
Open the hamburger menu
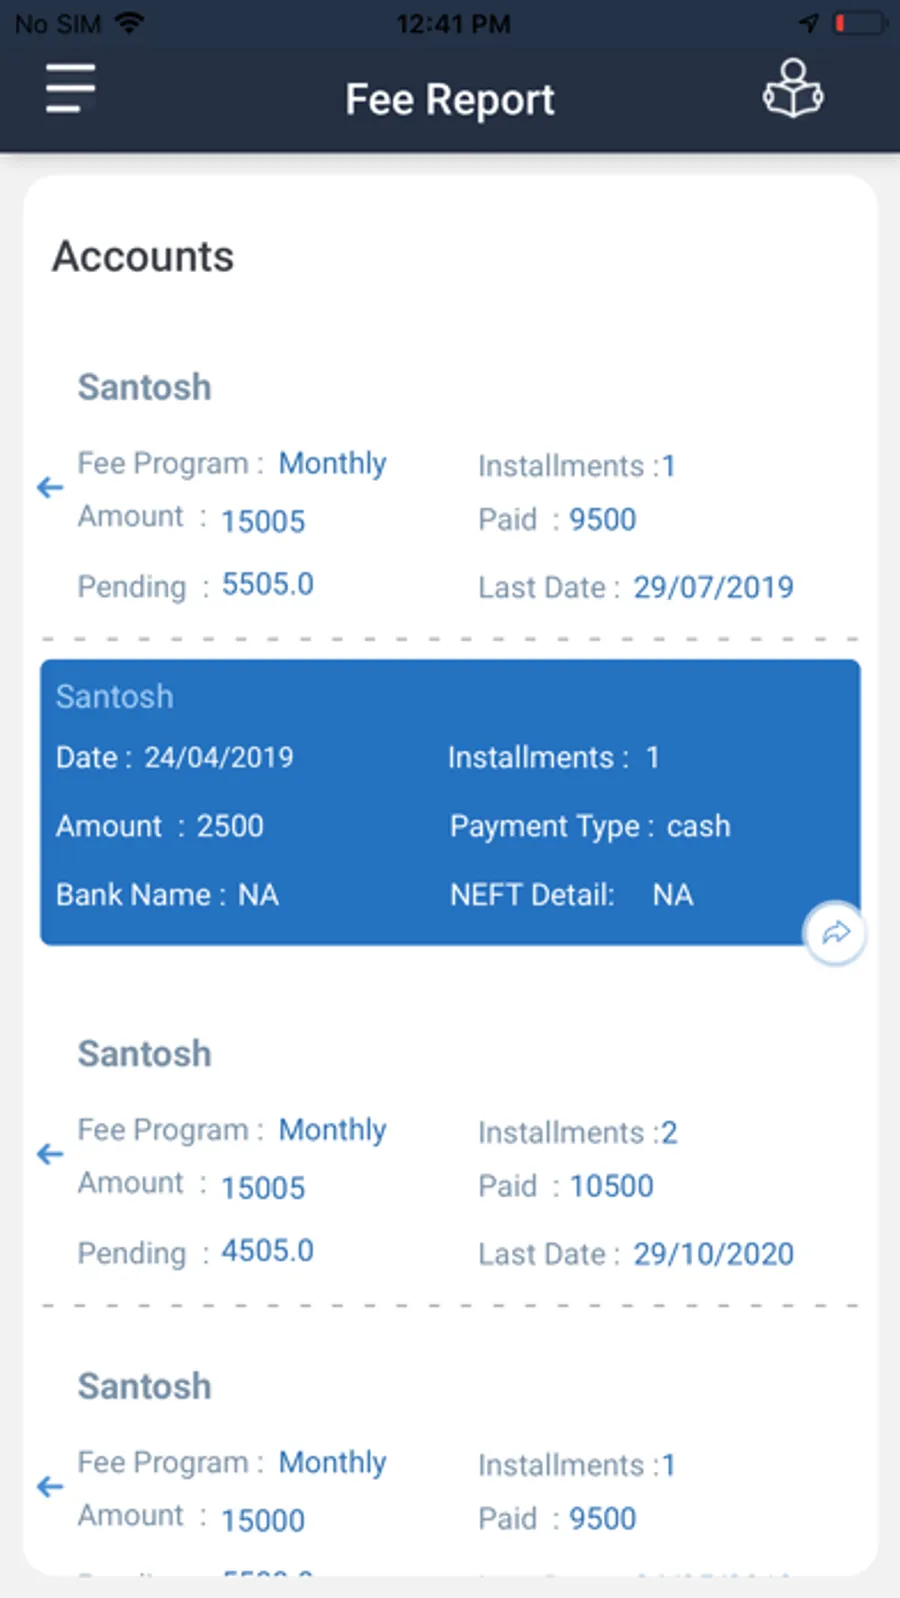coord(70,88)
